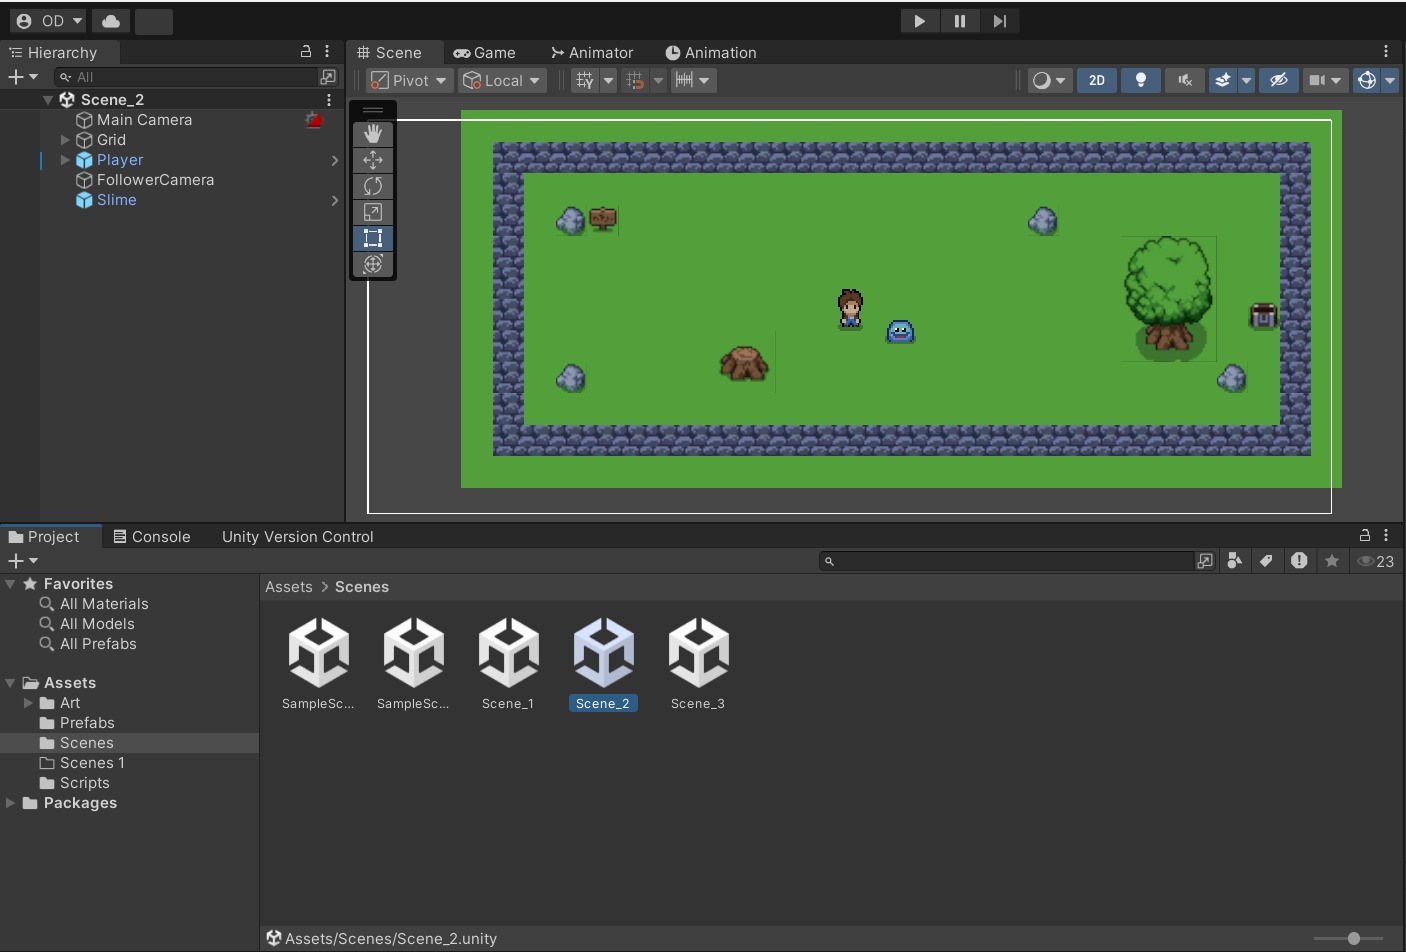
Task: Expand the Player object in Hierarchy
Action: click(65, 160)
